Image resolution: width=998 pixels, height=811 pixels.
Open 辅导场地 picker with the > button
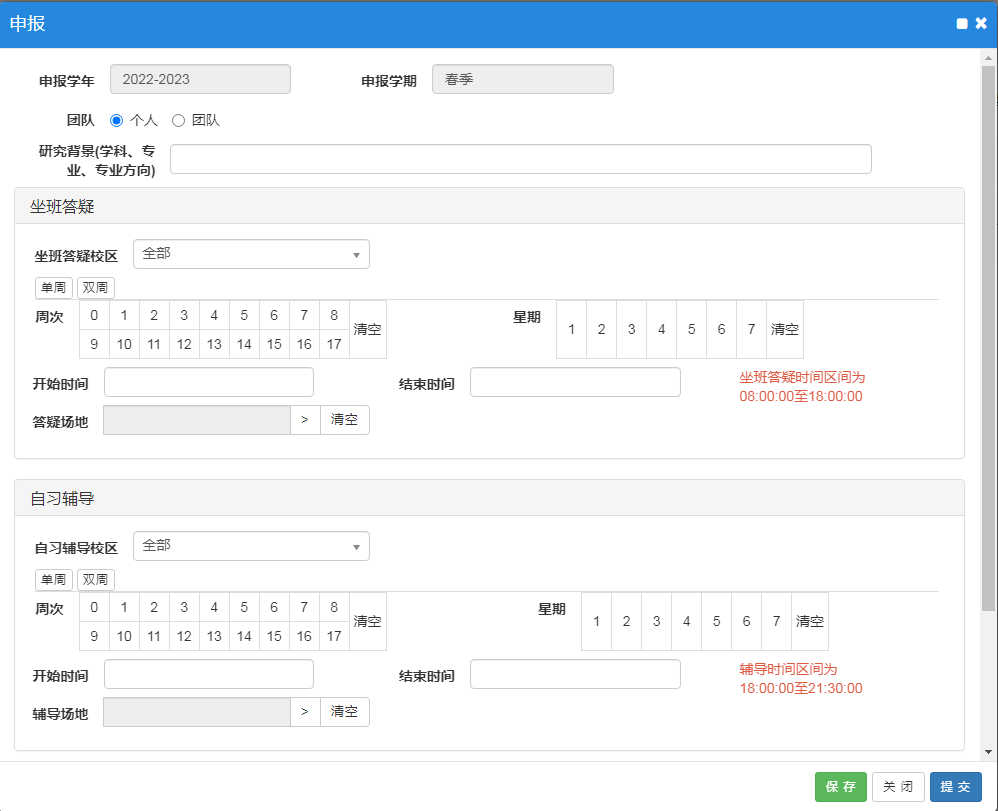(305, 712)
